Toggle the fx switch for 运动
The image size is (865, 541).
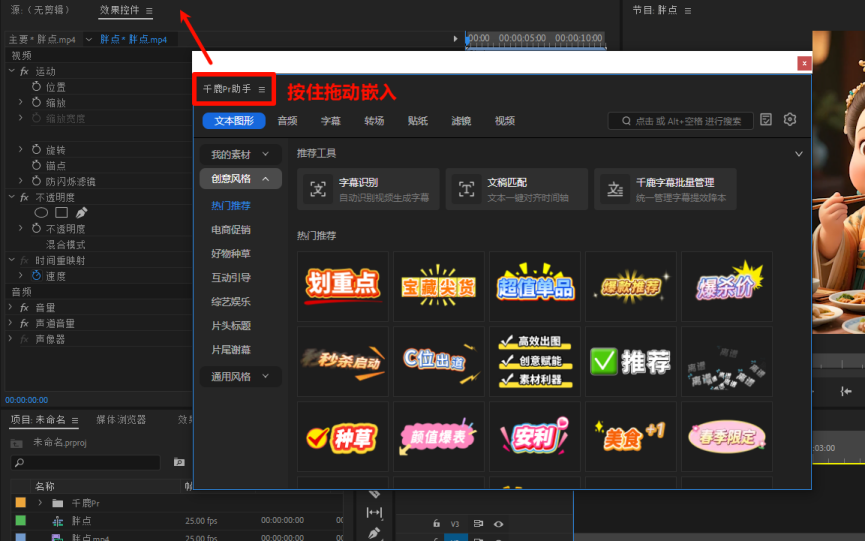24,71
